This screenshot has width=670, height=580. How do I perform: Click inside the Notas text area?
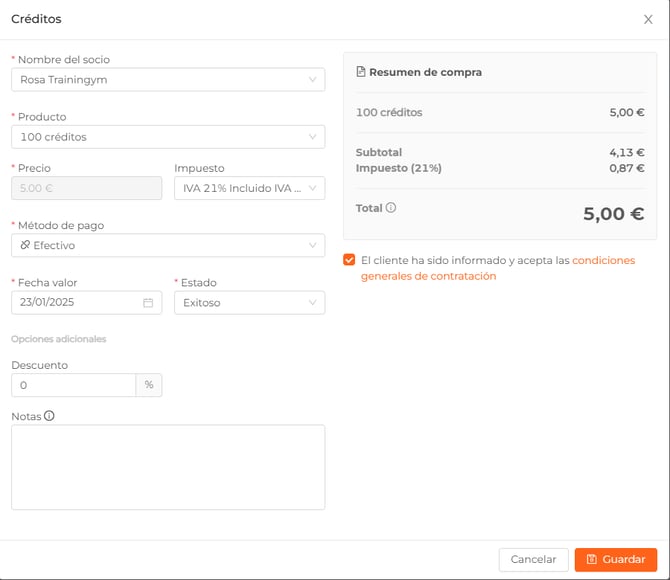[x=167, y=467]
